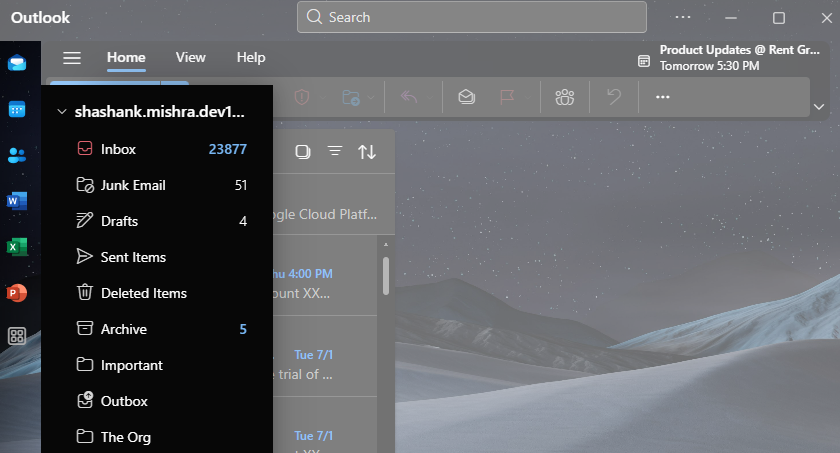Viewport: 840px width, 453px height.
Task: Open the Junk Email folder
Action: [159, 185]
